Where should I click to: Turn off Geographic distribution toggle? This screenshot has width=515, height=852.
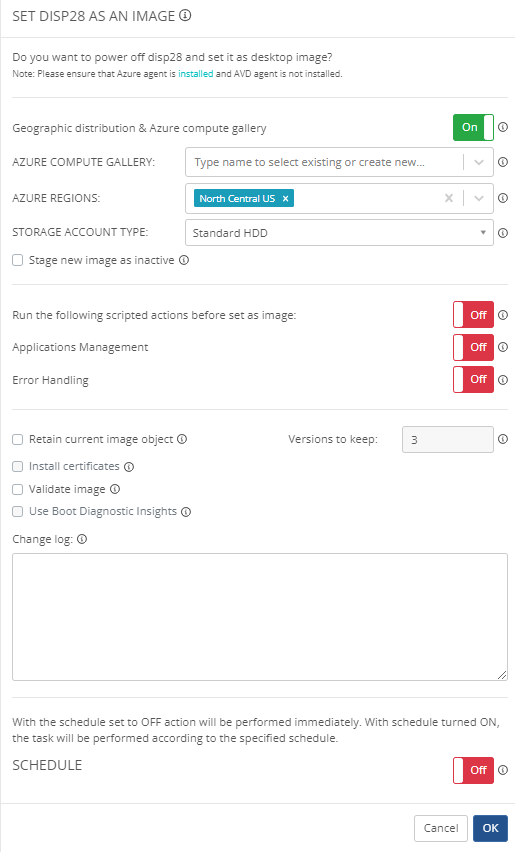coord(473,127)
